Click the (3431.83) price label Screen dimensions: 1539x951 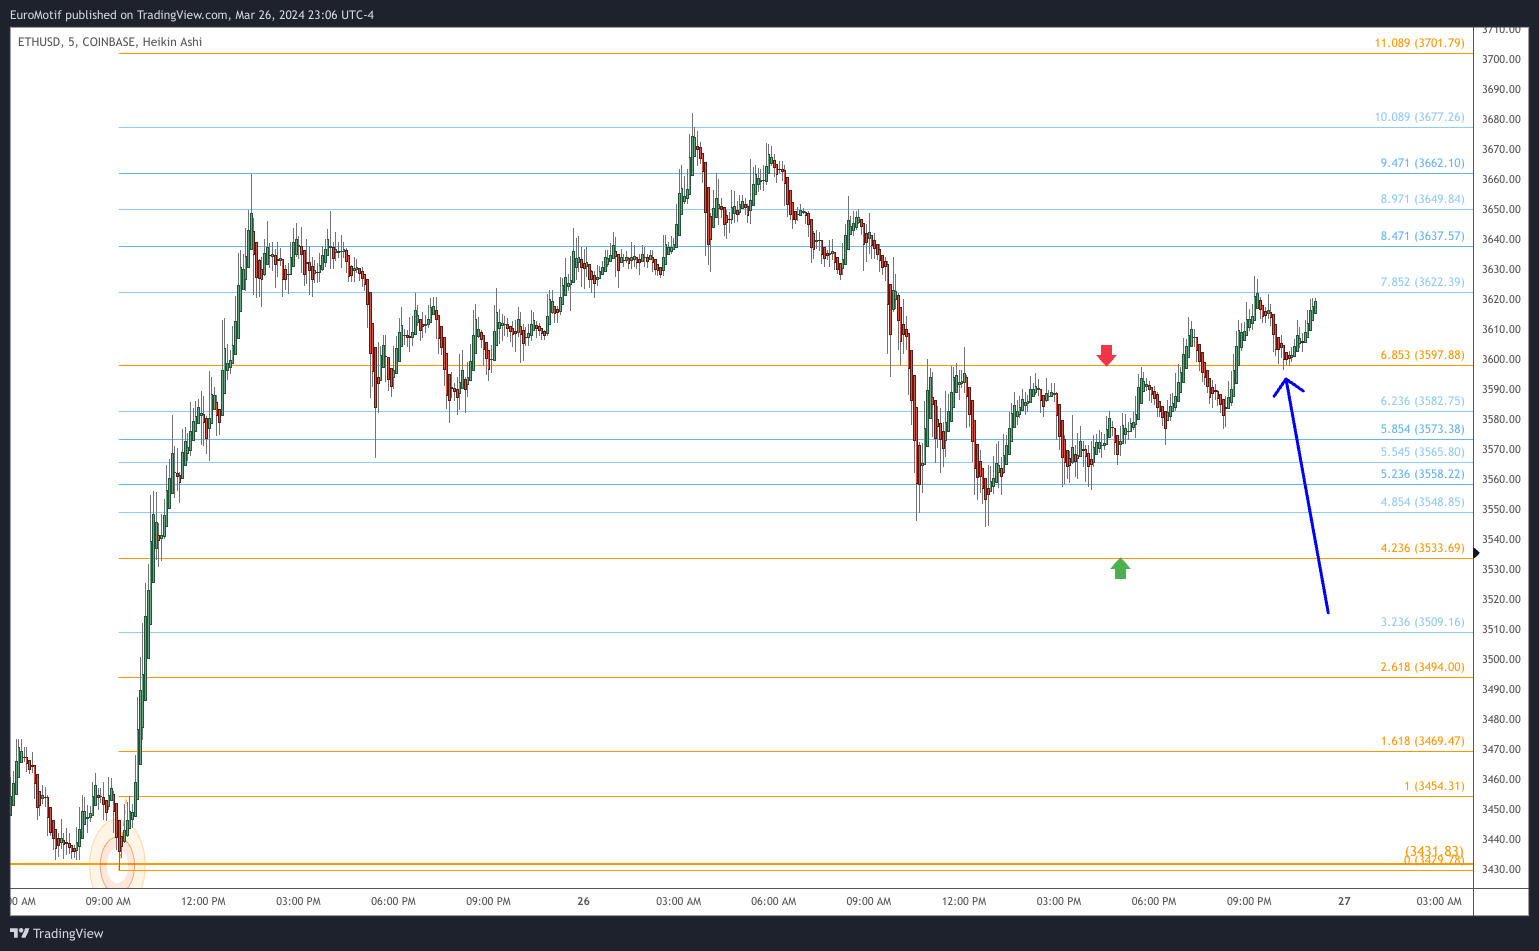click(x=1434, y=851)
